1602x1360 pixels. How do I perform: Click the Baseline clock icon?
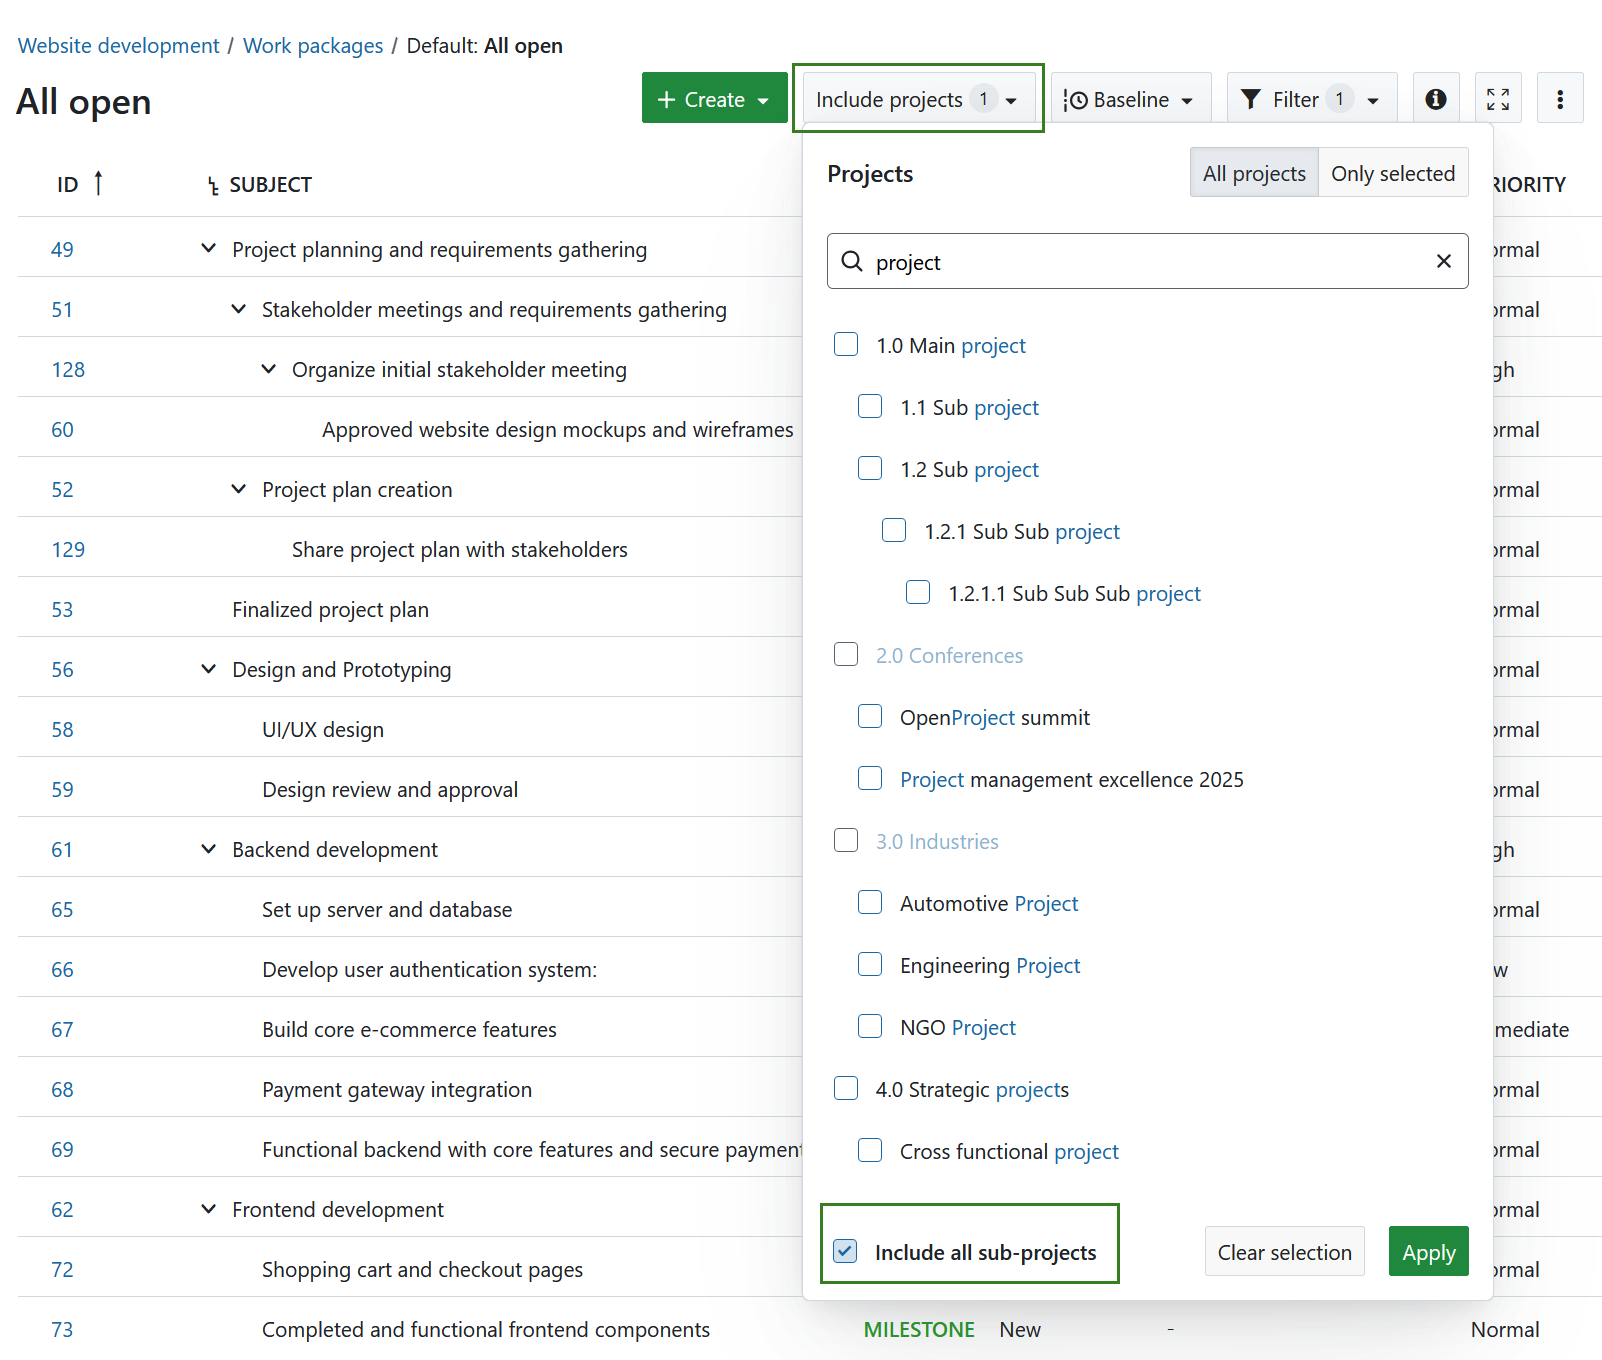coord(1077,99)
